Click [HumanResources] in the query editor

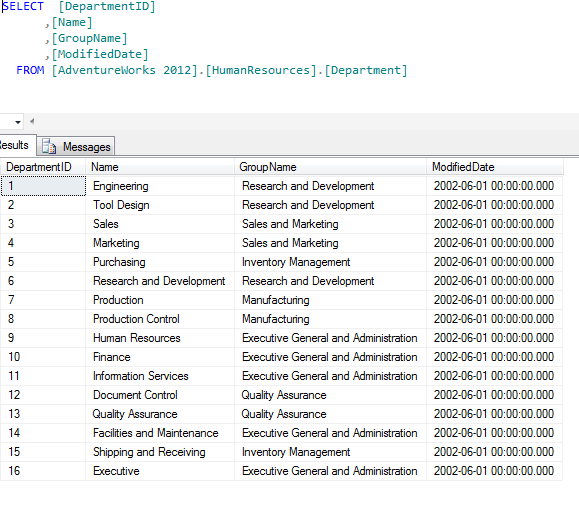pyautogui.click(x=261, y=70)
